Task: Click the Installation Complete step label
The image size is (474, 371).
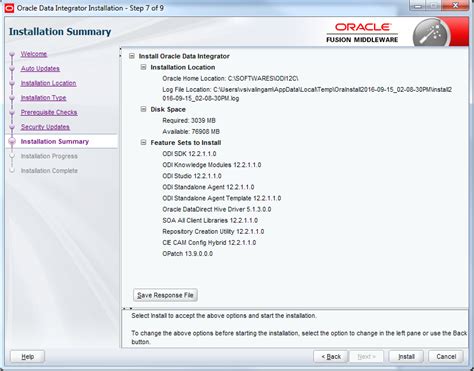Action: click(x=49, y=171)
